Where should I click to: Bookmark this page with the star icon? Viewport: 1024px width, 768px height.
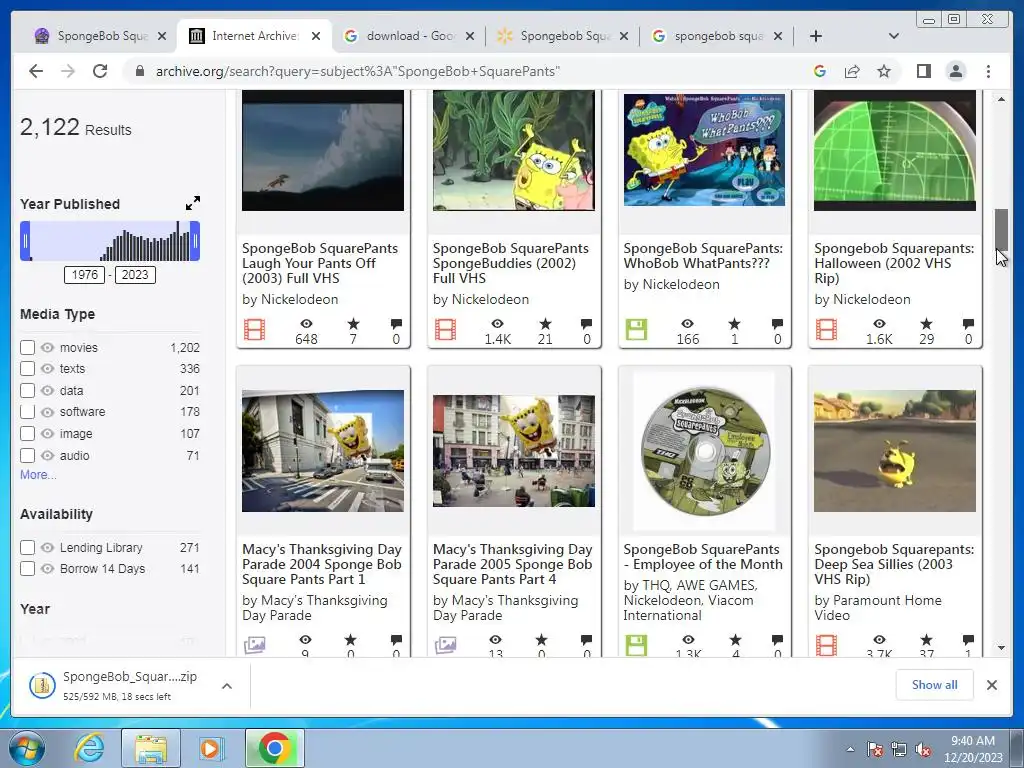(x=884, y=71)
